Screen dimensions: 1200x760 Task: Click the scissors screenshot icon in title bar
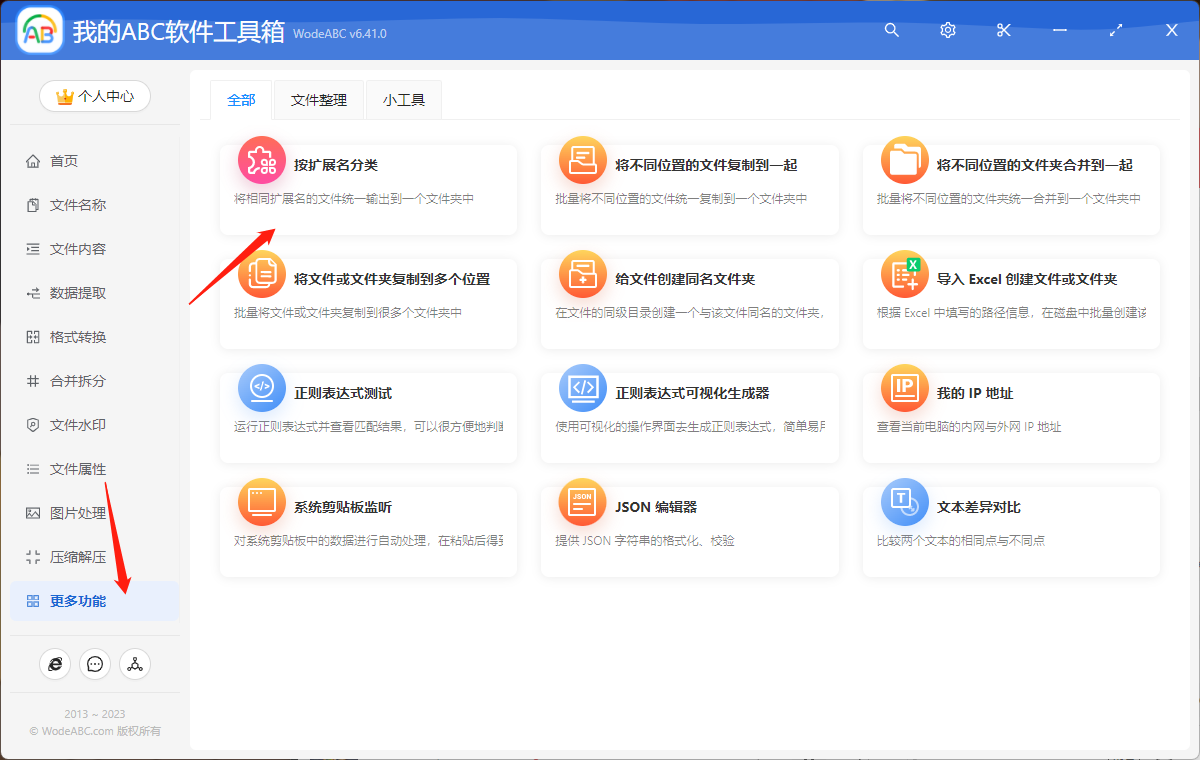(1003, 30)
